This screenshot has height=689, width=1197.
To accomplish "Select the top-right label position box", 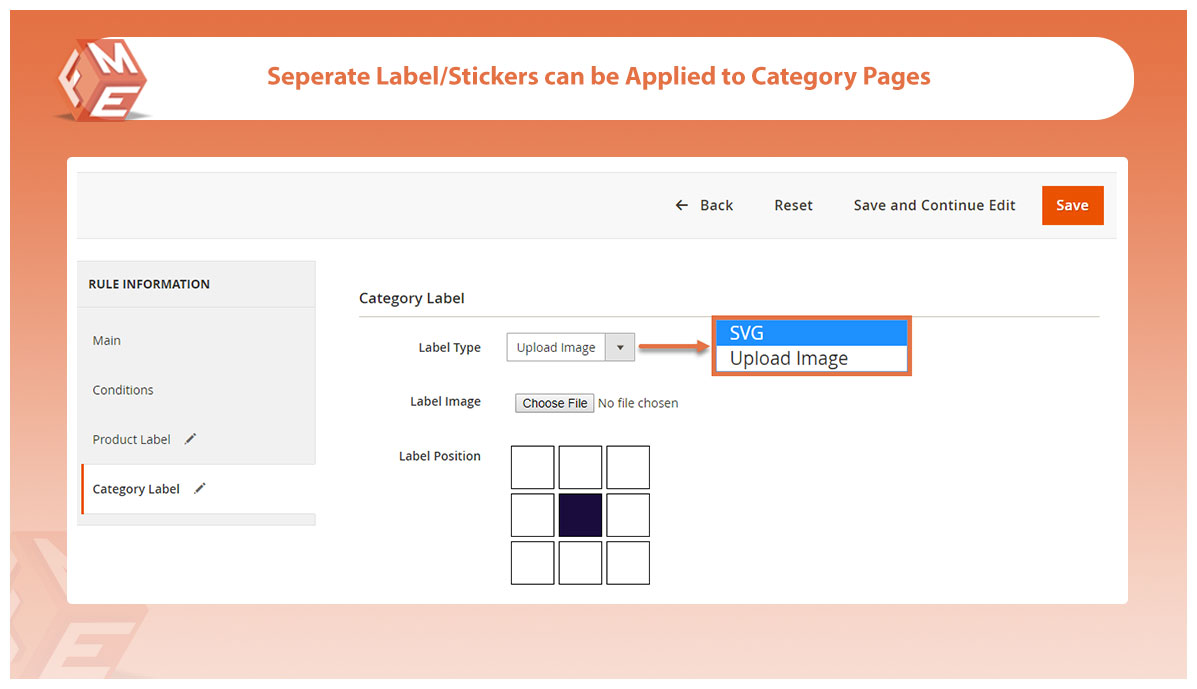I will point(628,467).
